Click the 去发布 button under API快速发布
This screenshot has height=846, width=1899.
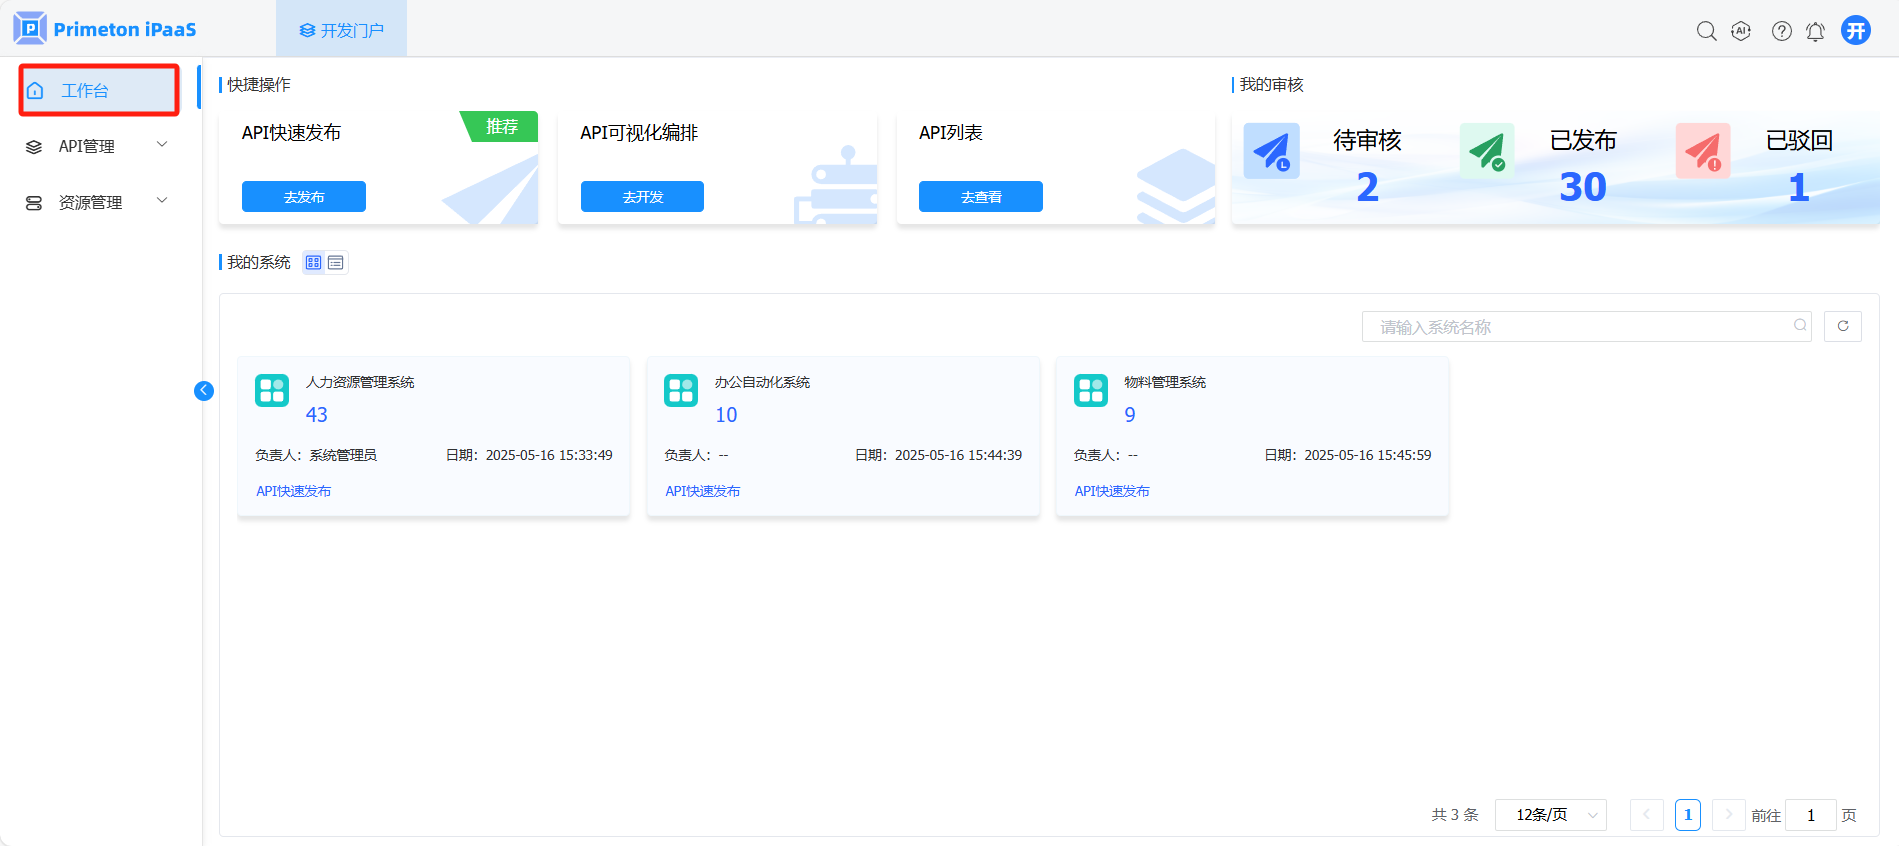click(303, 197)
